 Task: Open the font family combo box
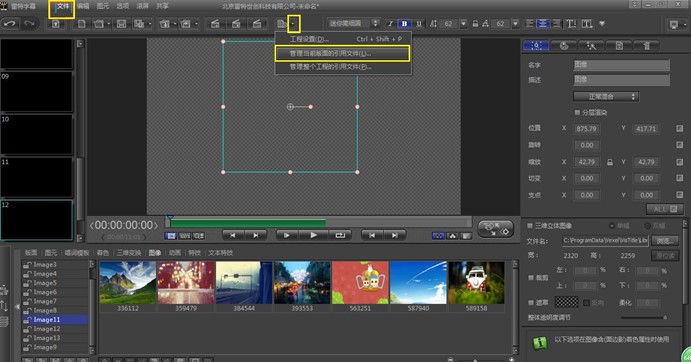coord(353,24)
